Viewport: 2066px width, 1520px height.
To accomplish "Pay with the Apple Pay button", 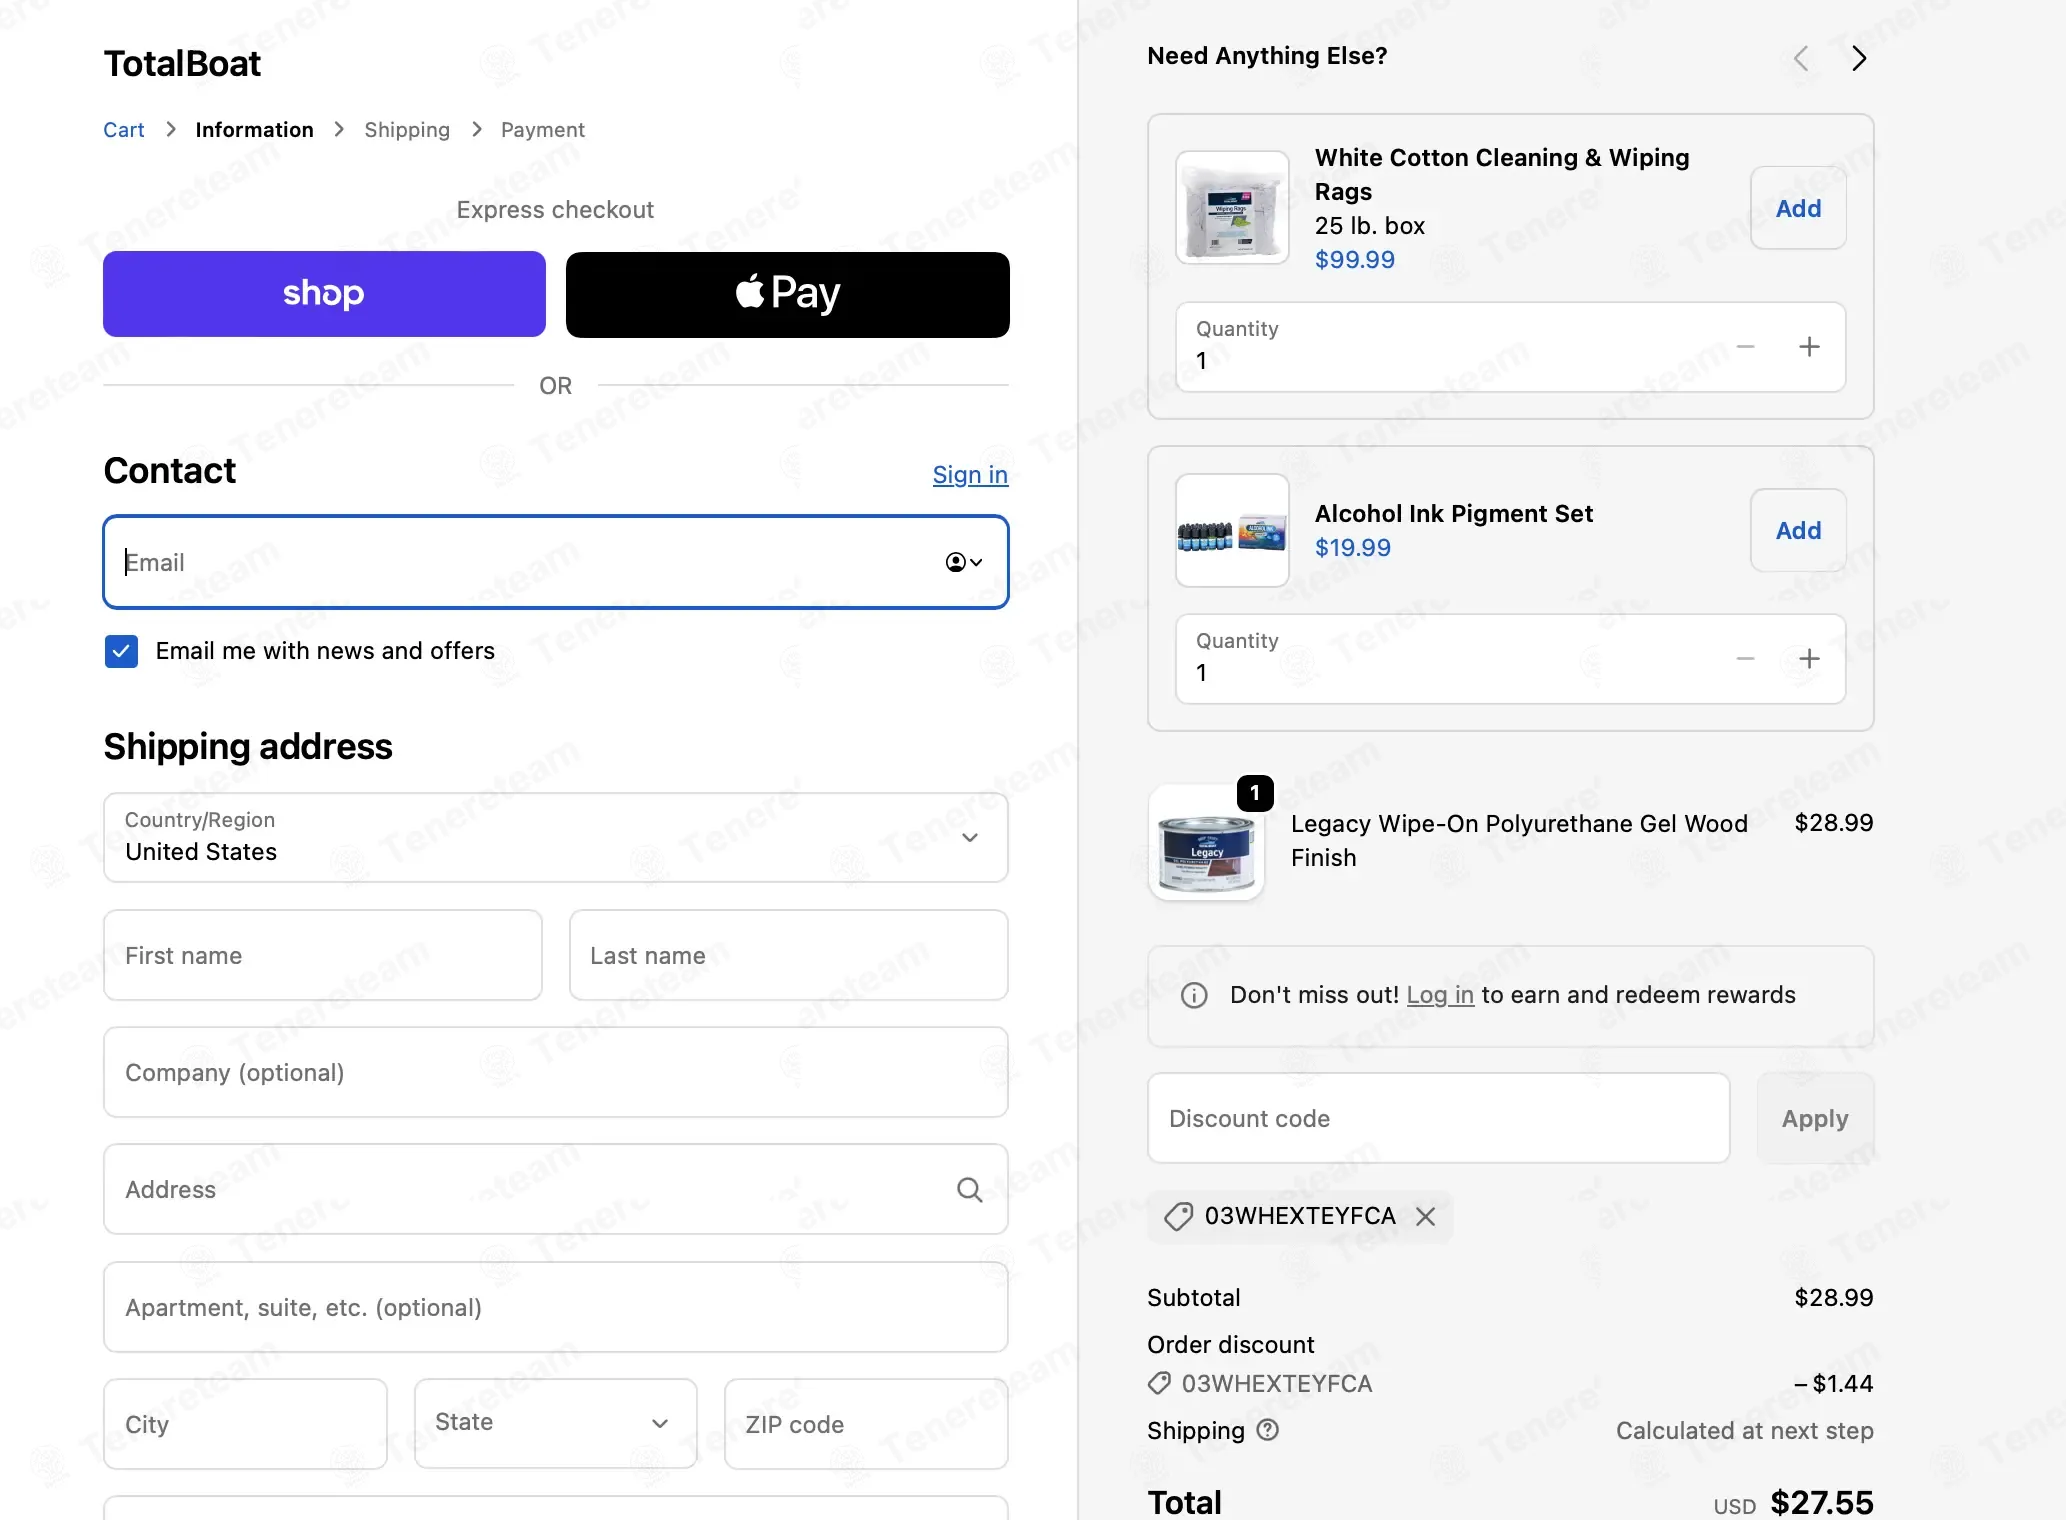I will click(x=787, y=294).
